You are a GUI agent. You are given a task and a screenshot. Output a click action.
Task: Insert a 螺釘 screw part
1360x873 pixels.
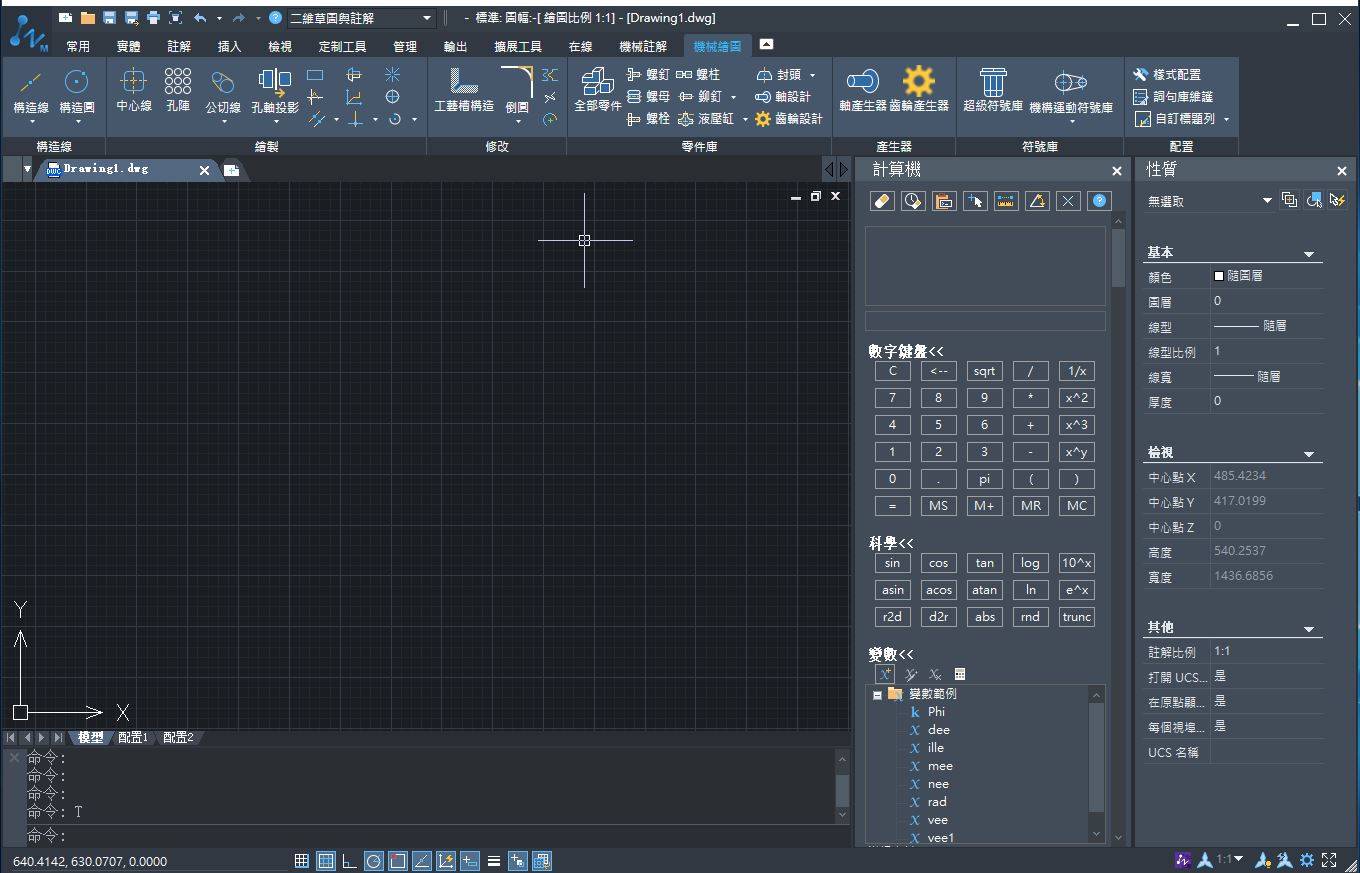pos(648,75)
